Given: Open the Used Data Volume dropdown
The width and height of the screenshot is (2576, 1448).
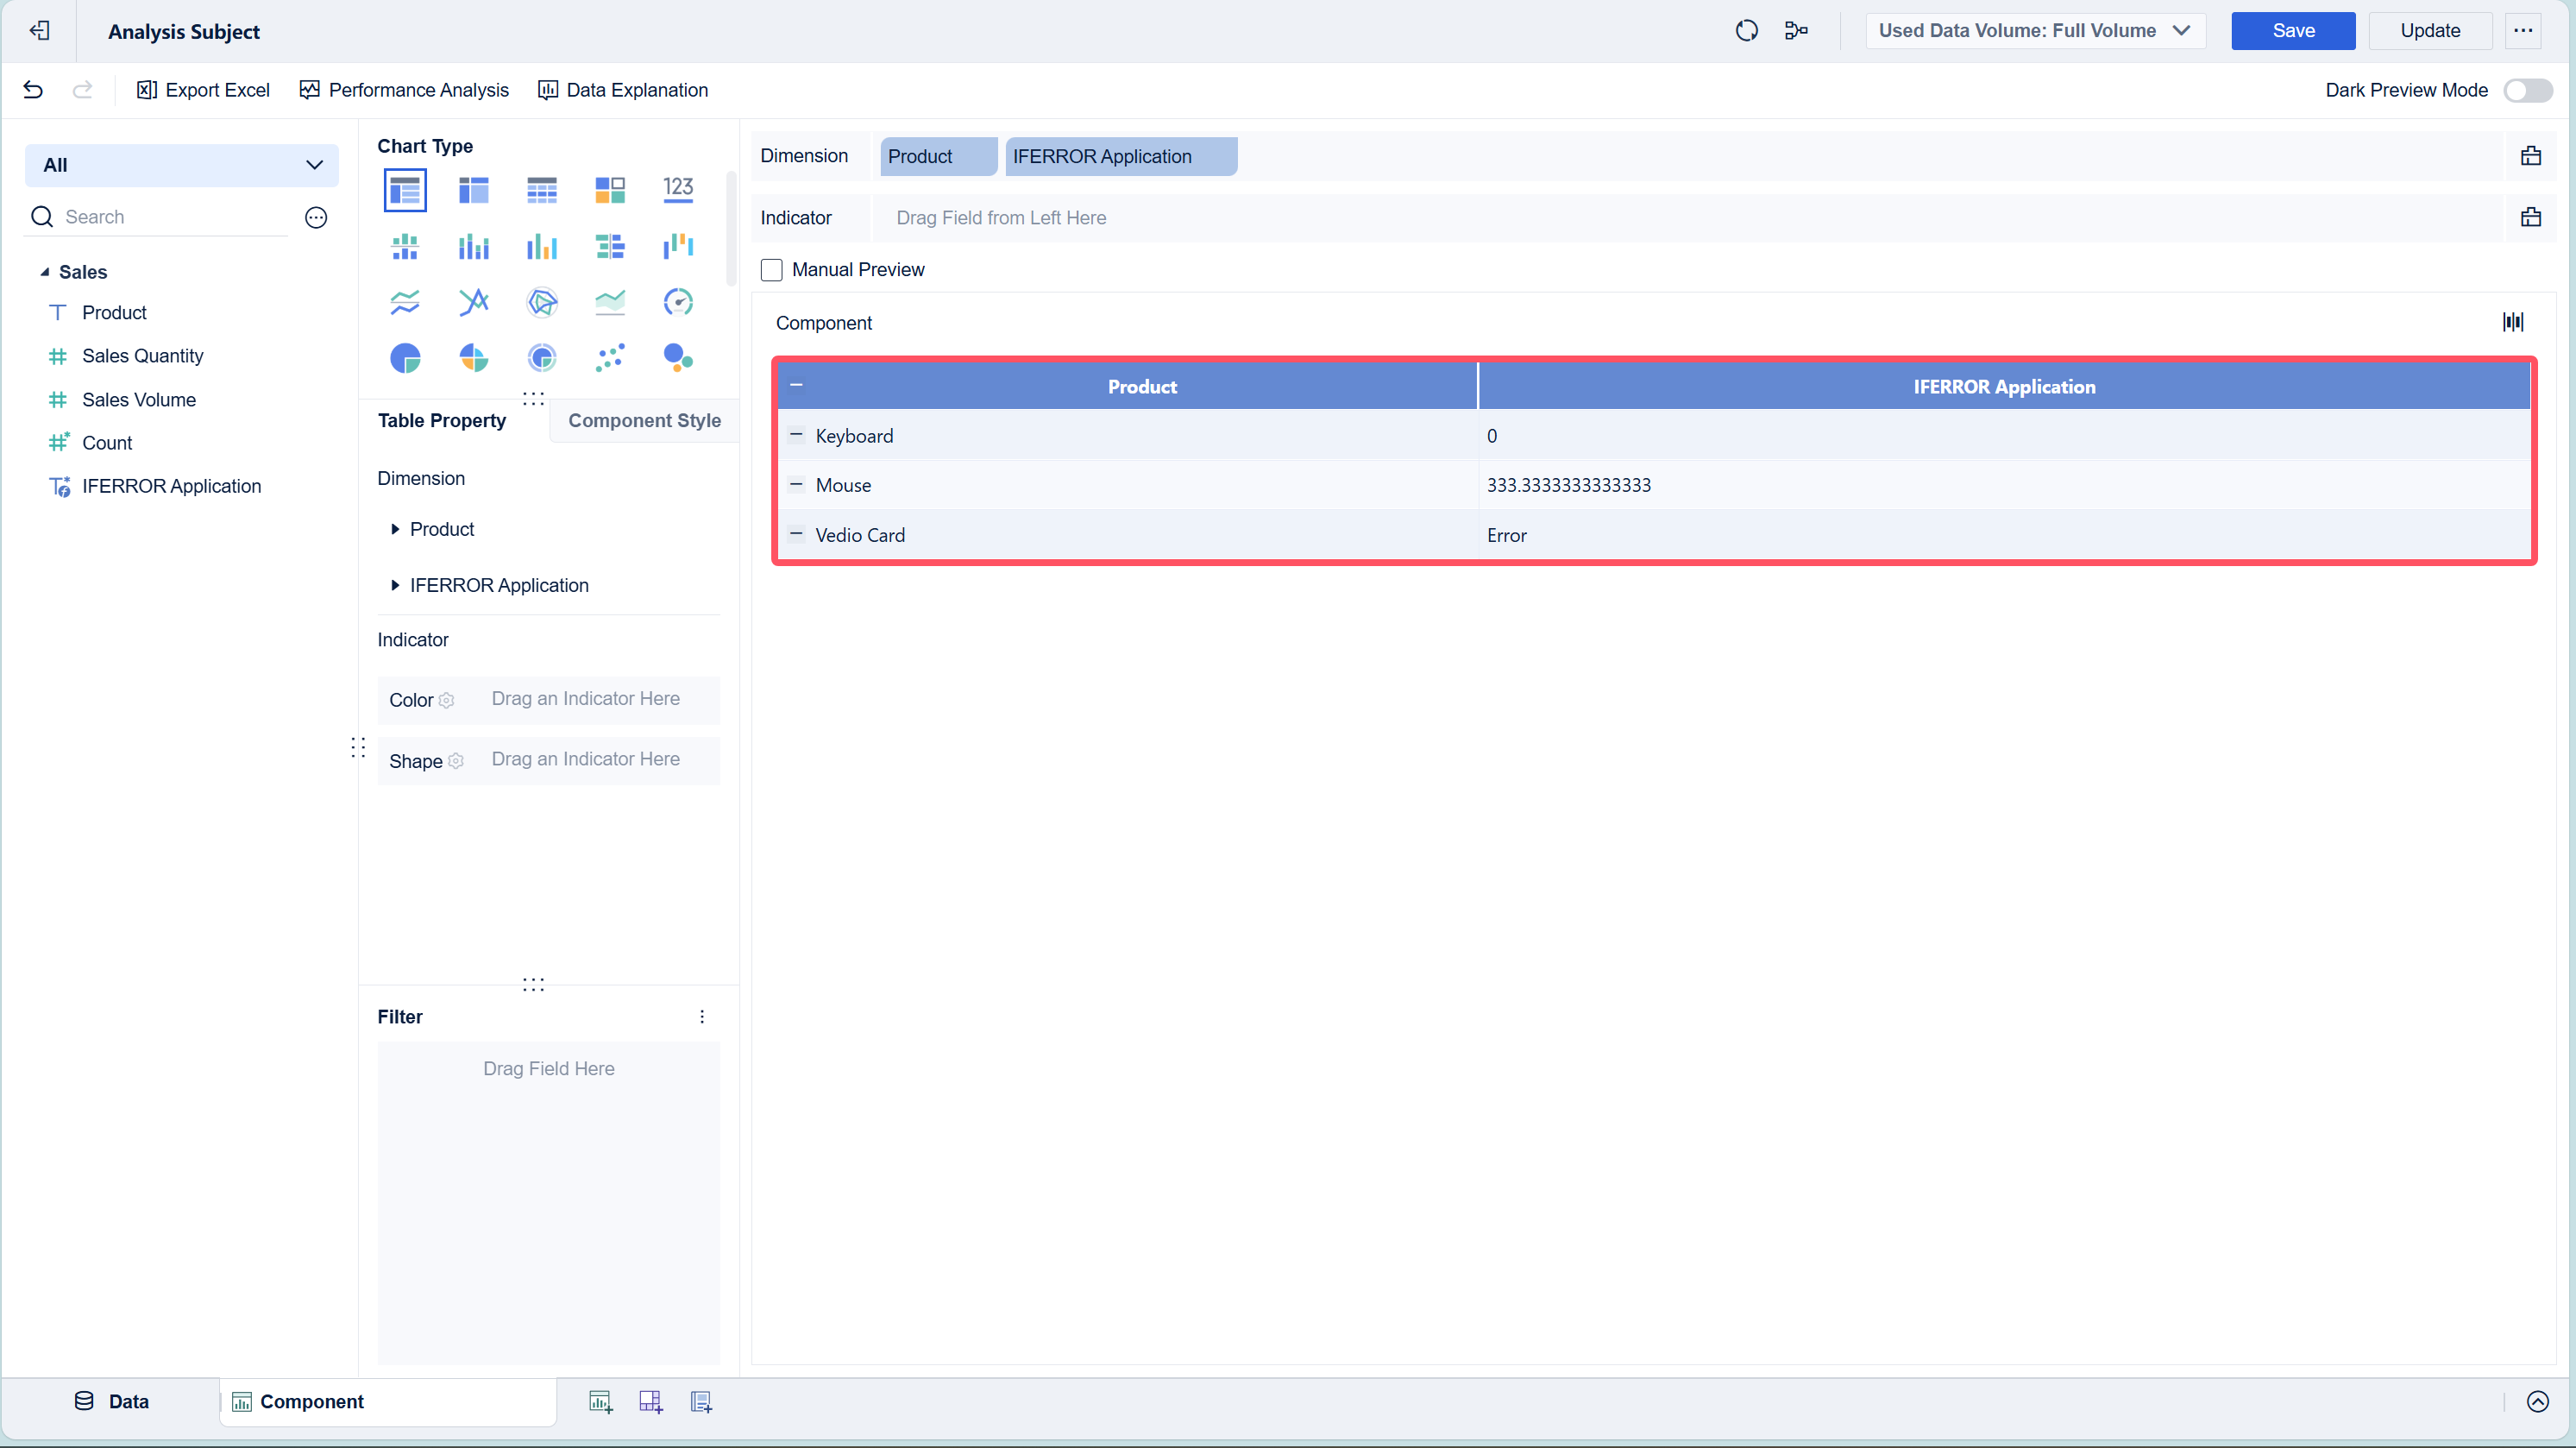Looking at the screenshot, I should pos(2035,31).
